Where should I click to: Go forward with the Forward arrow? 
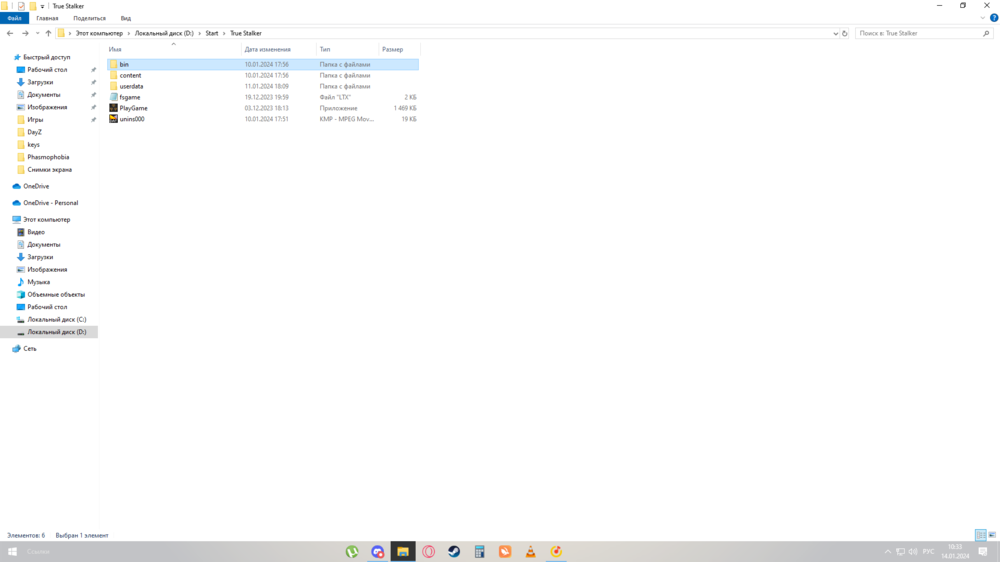(x=26, y=33)
